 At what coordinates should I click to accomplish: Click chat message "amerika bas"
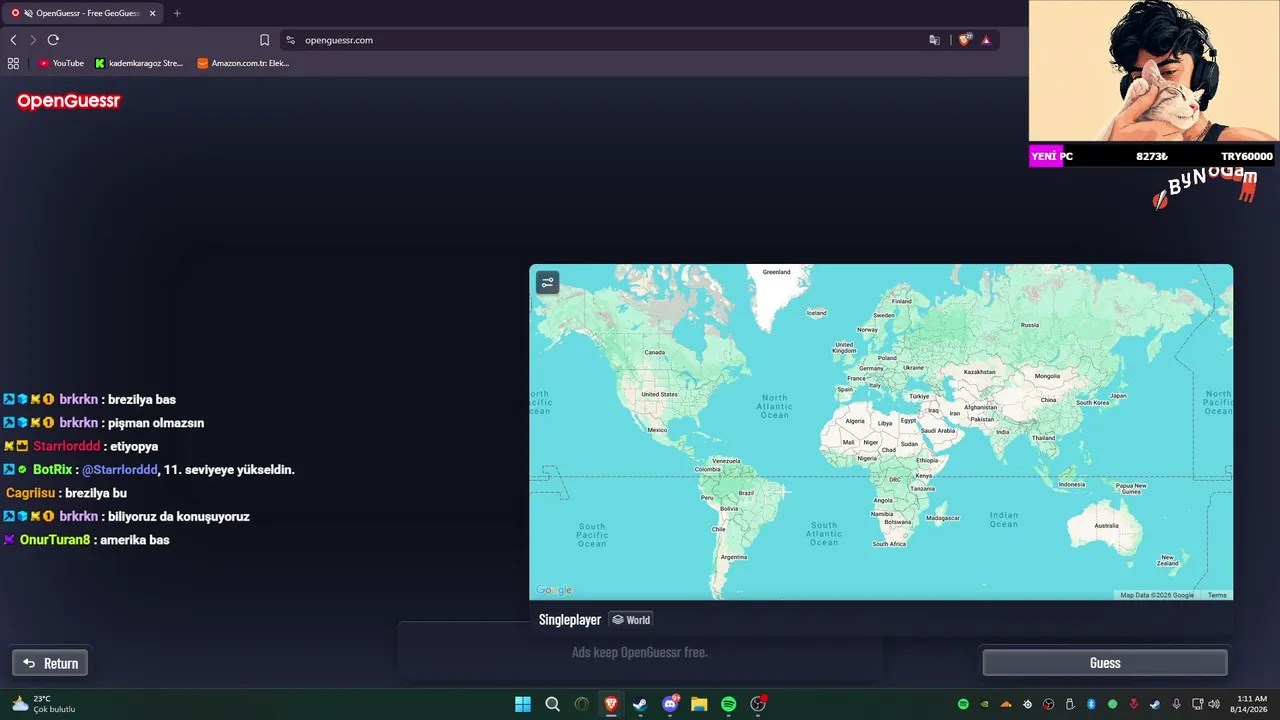(134, 540)
